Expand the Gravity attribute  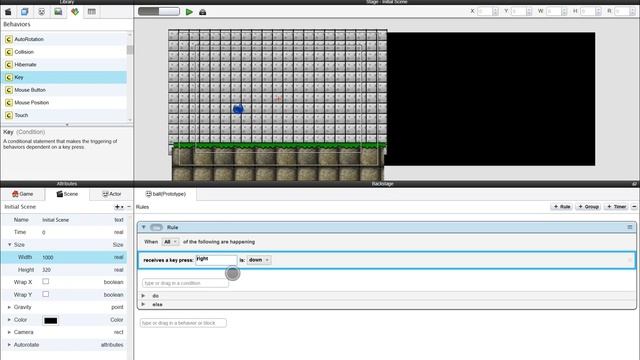pos(9,307)
